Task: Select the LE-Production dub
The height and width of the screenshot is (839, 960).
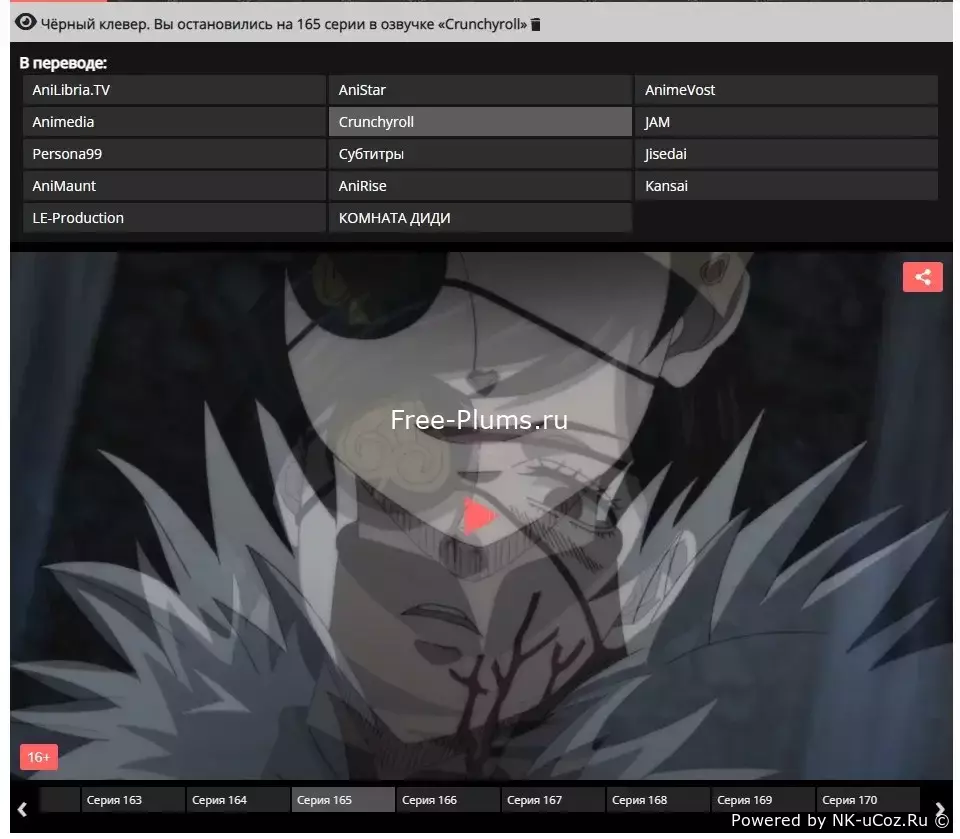Action: pos(174,217)
